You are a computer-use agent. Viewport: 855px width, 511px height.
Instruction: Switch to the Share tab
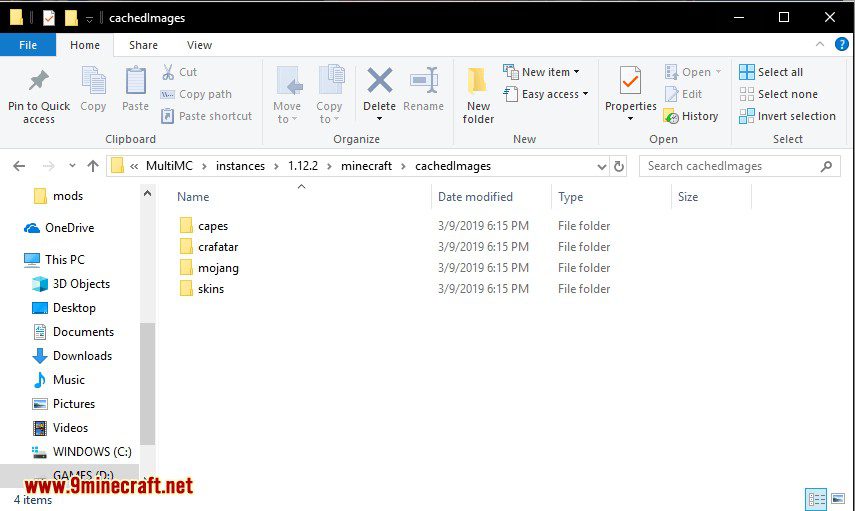click(x=143, y=45)
